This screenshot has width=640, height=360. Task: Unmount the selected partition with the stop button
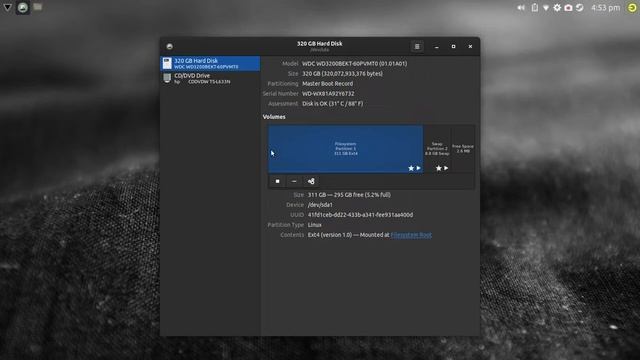pyautogui.click(x=278, y=181)
